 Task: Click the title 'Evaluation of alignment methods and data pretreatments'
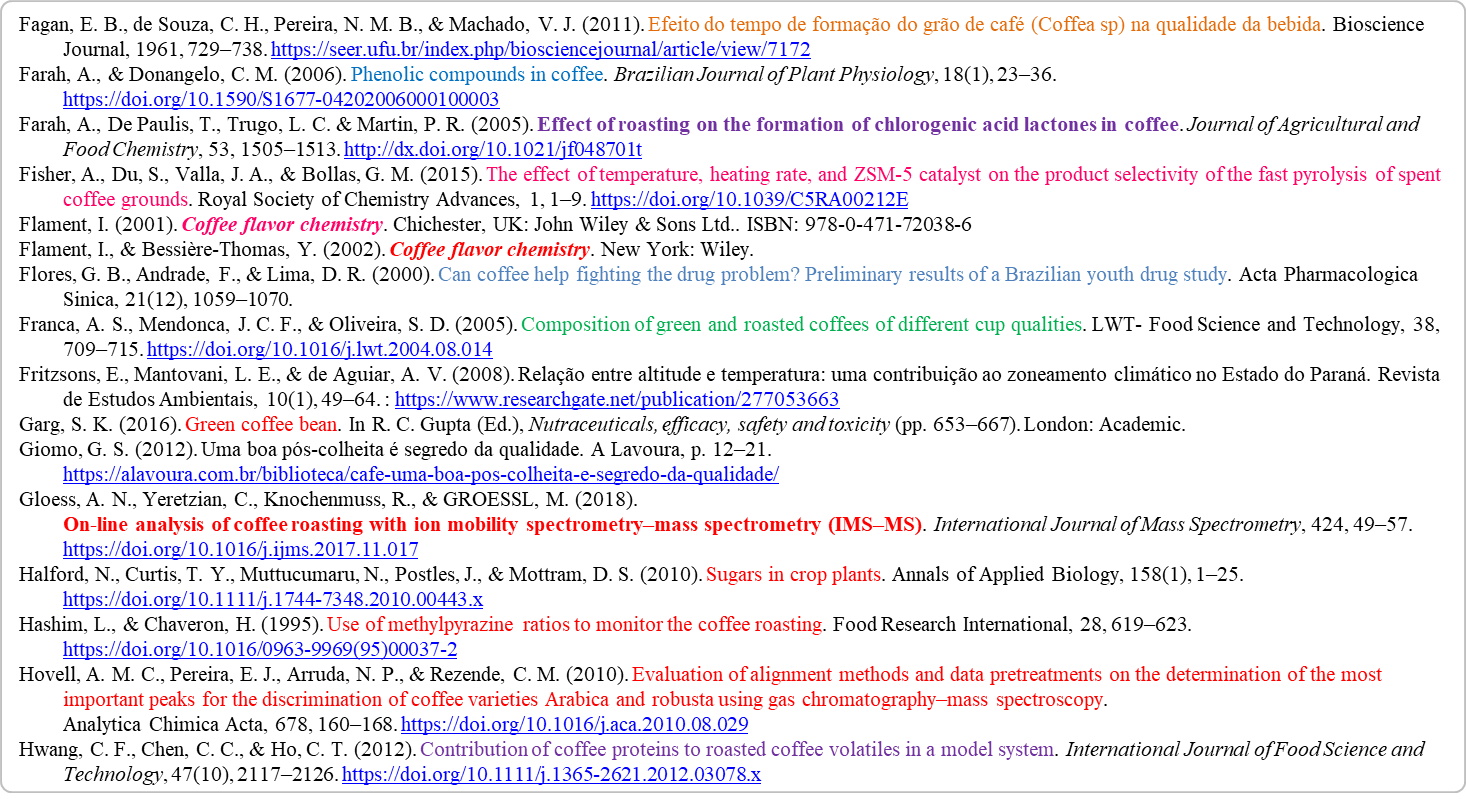(722, 686)
